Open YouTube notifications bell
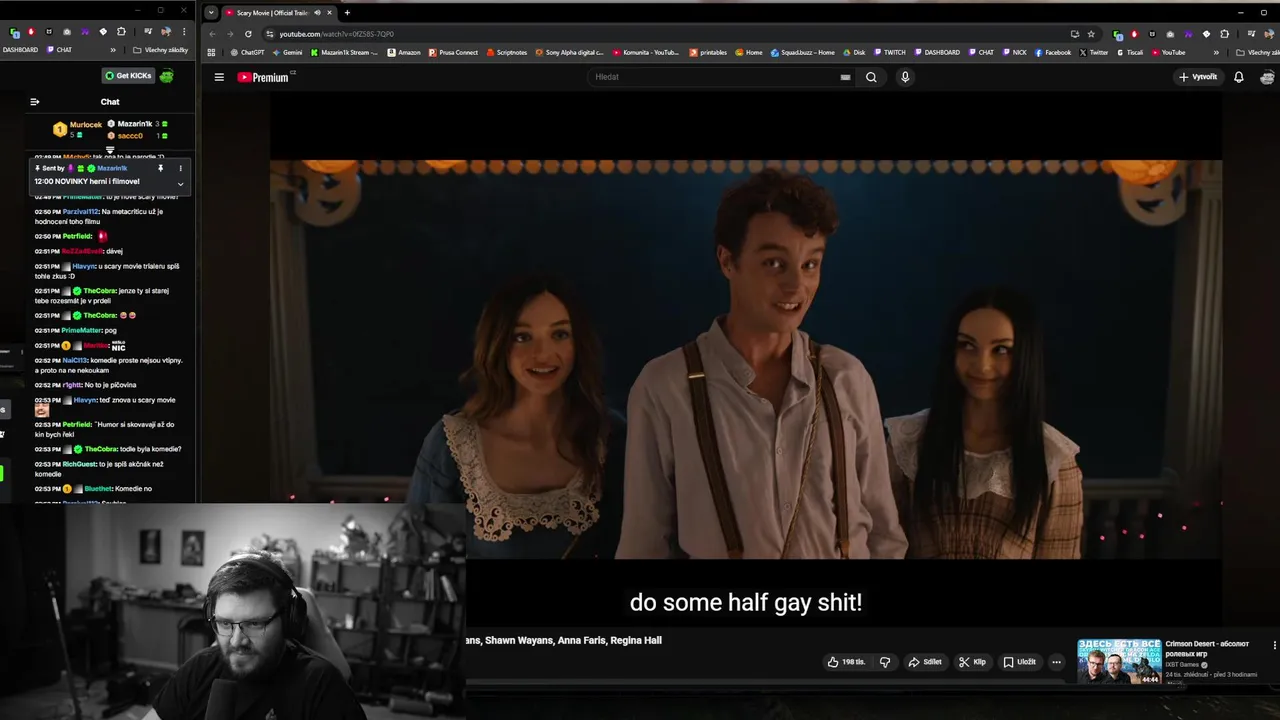 pyautogui.click(x=1238, y=77)
